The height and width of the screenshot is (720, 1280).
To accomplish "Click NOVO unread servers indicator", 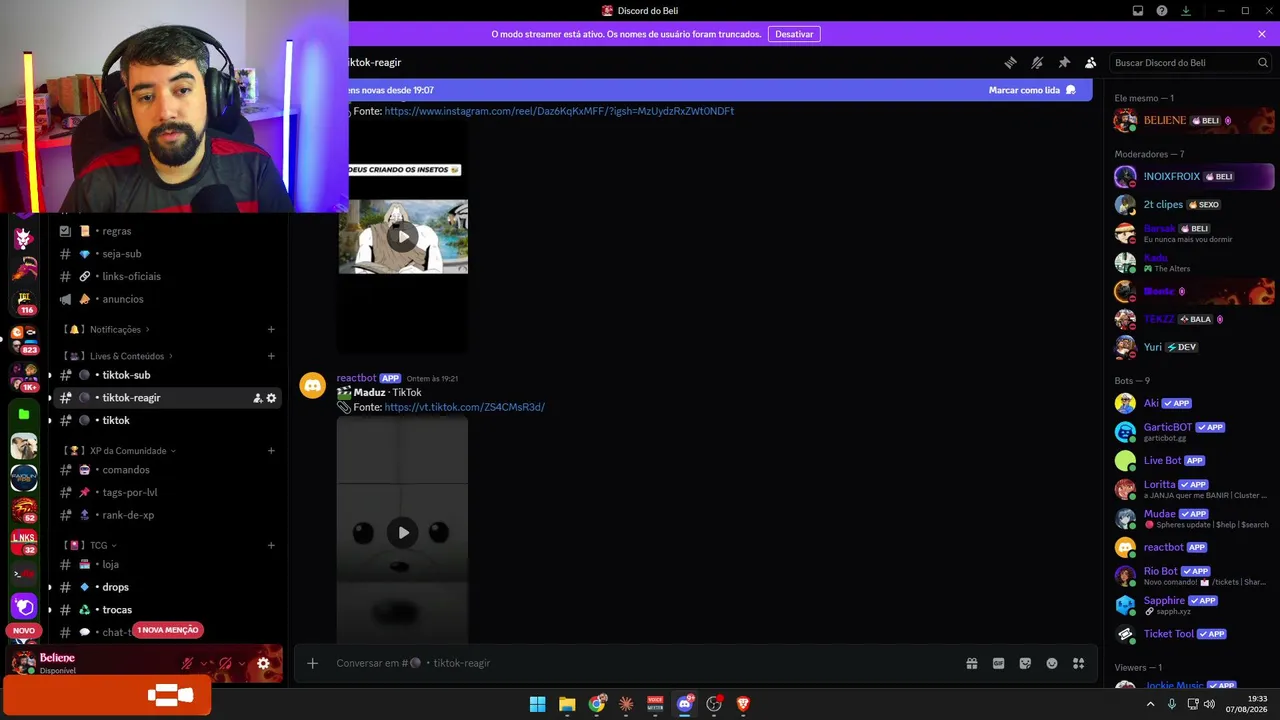I will [x=24, y=631].
